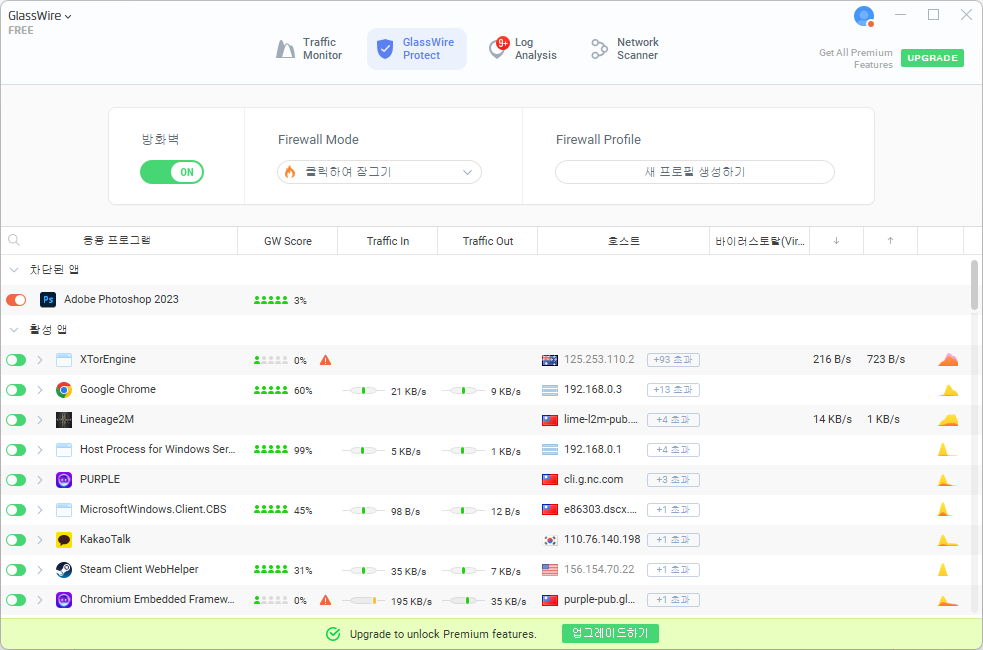Go to the Network Scanner tab
The width and height of the screenshot is (983, 650).
coord(625,48)
